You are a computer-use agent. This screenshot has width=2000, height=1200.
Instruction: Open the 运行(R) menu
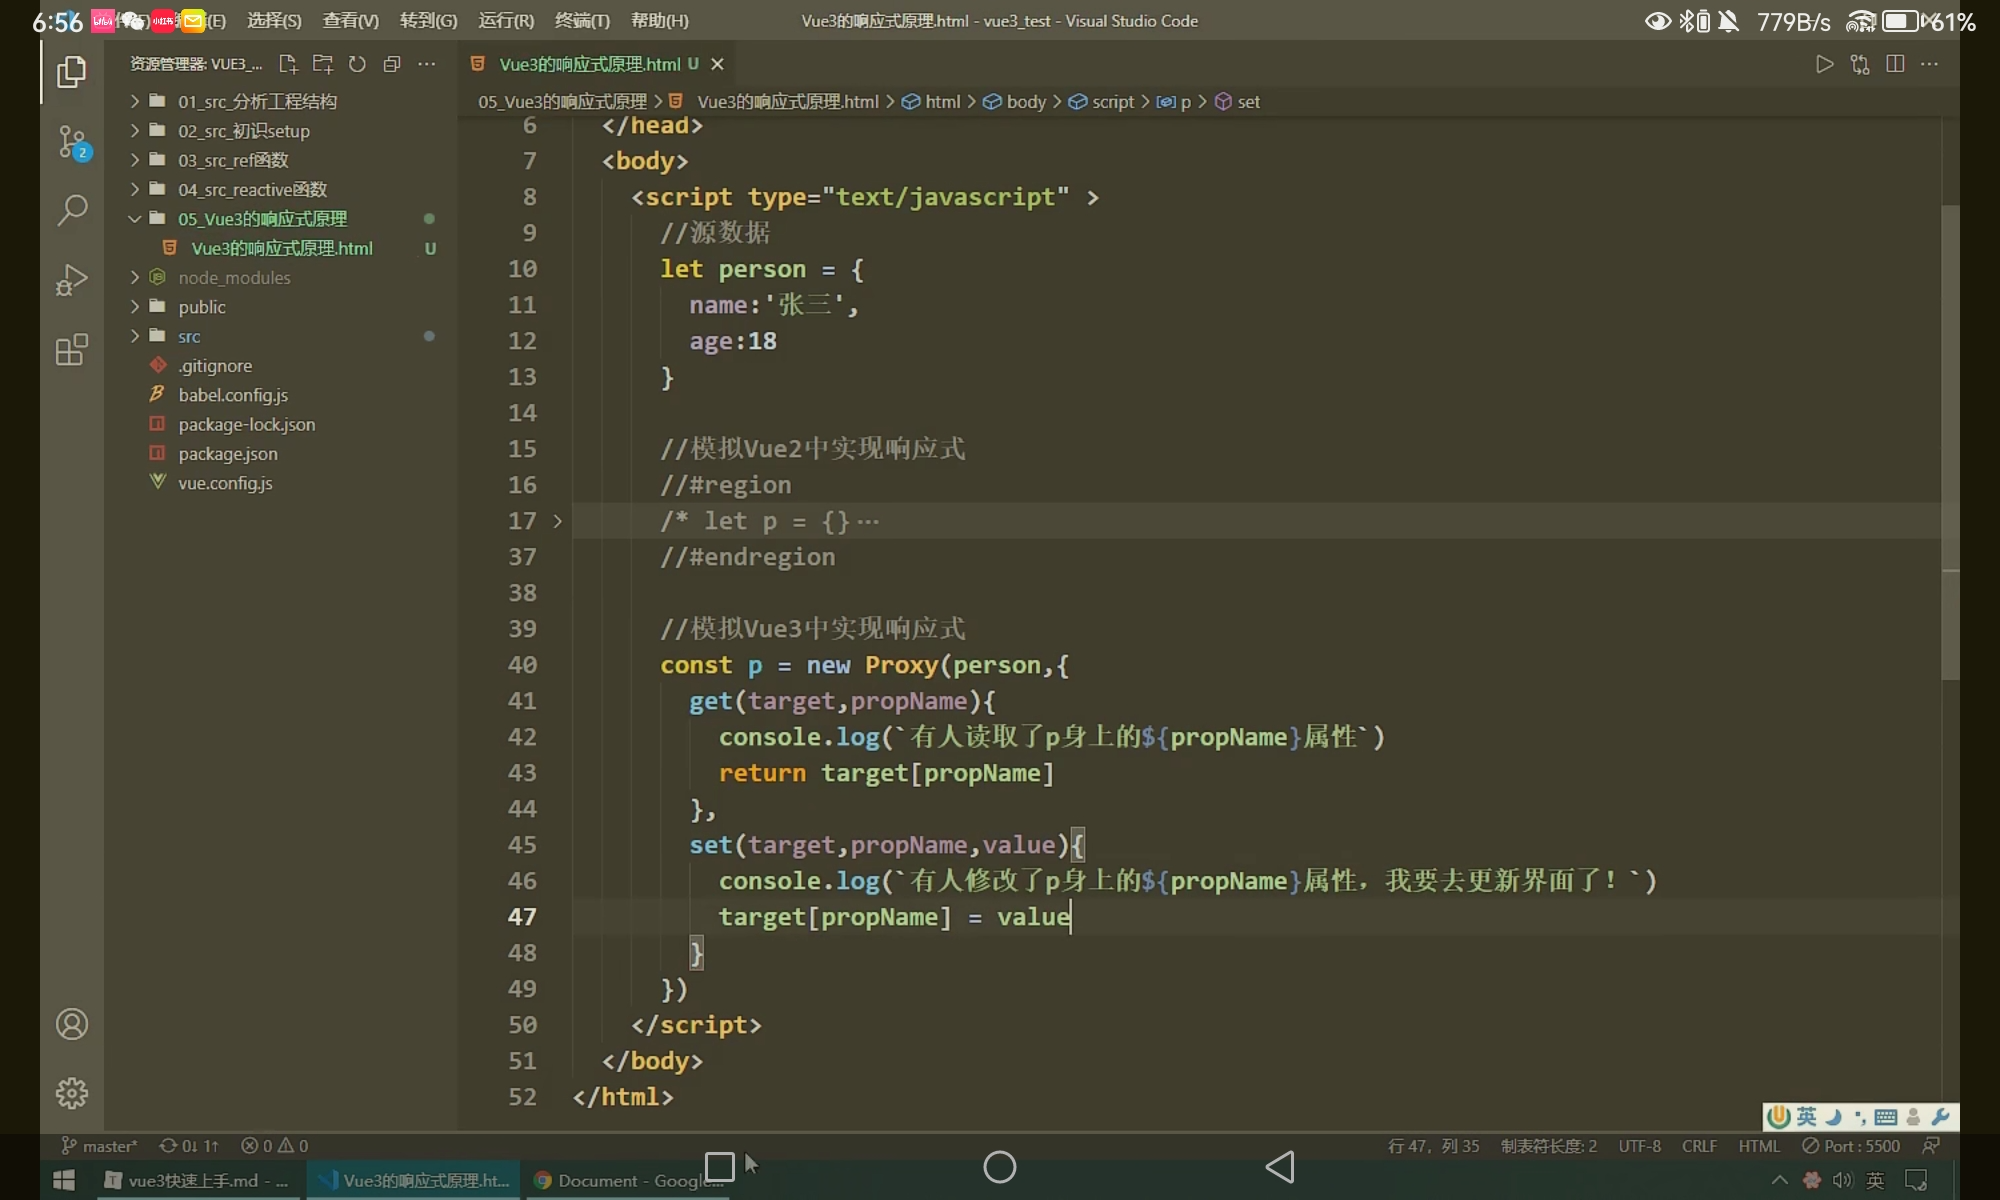click(506, 20)
